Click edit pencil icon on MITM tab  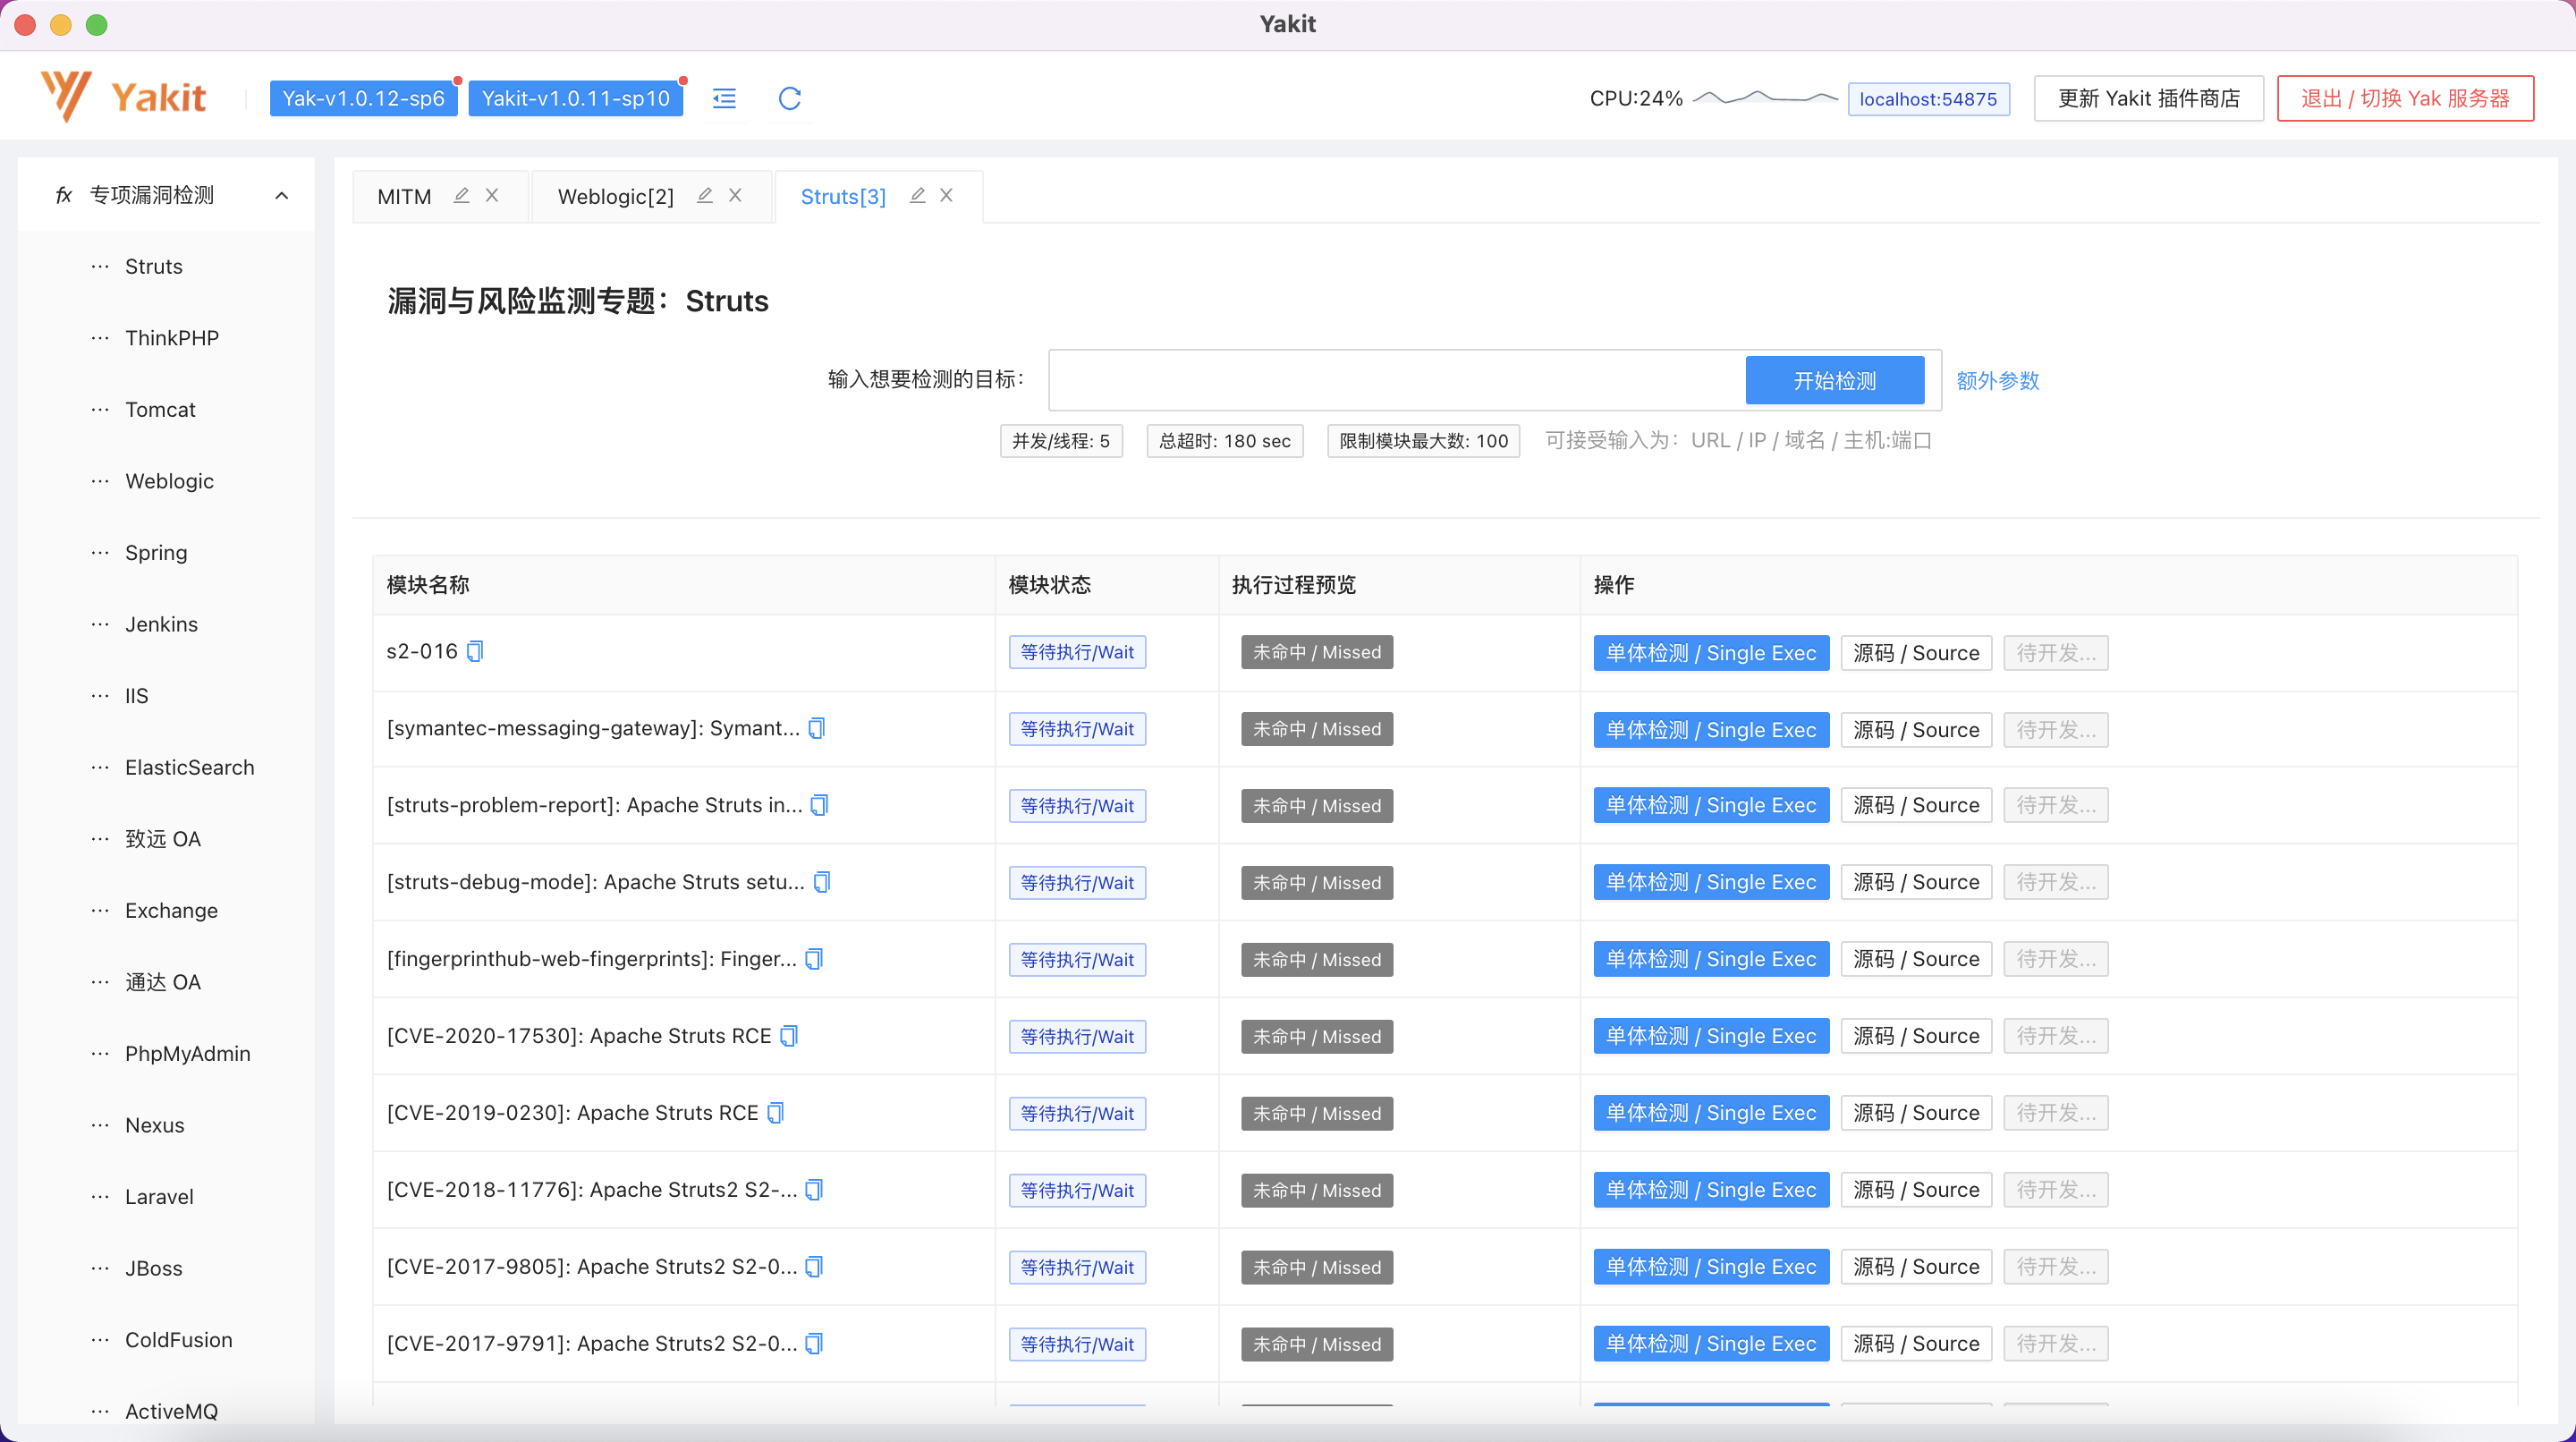click(461, 195)
